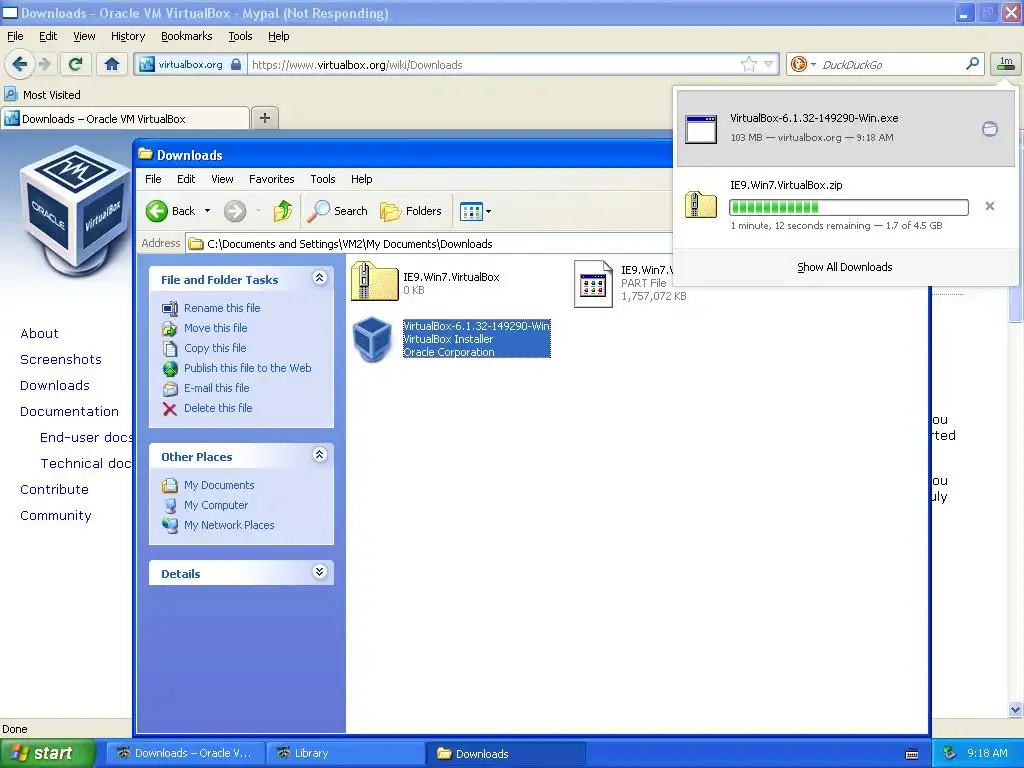This screenshot has width=1024, height=768.
Task: Open Search in the Explorer toolbar
Action: [338, 211]
